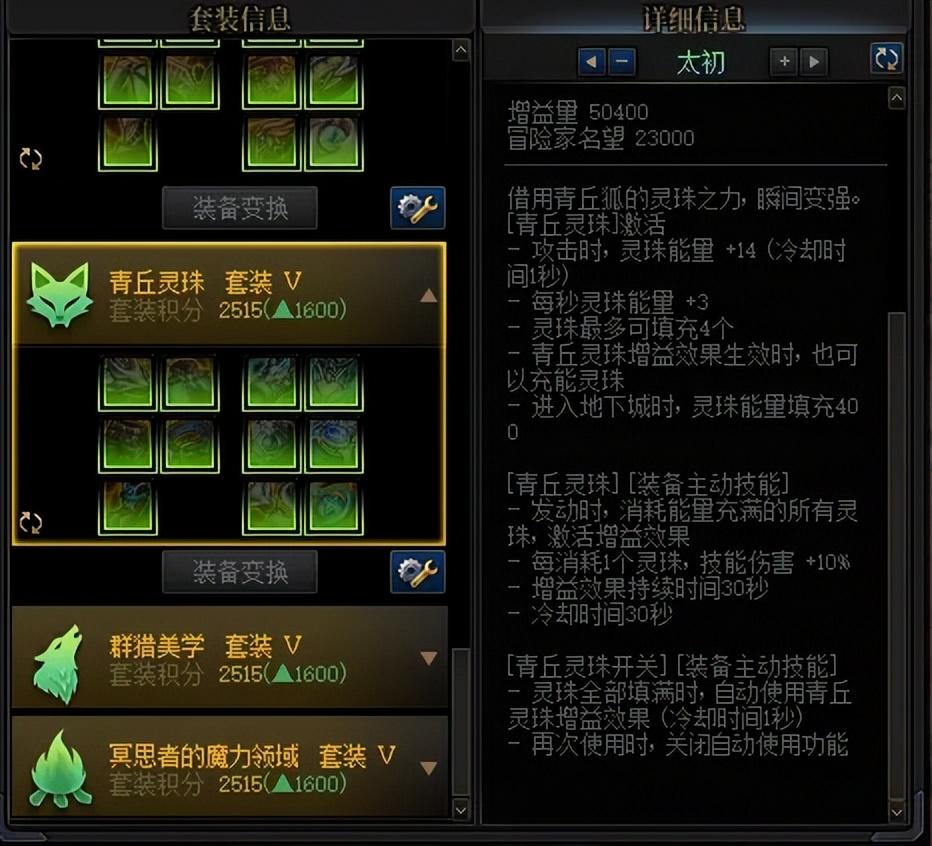Click the set list scrollbar down arrow

[x=461, y=810]
